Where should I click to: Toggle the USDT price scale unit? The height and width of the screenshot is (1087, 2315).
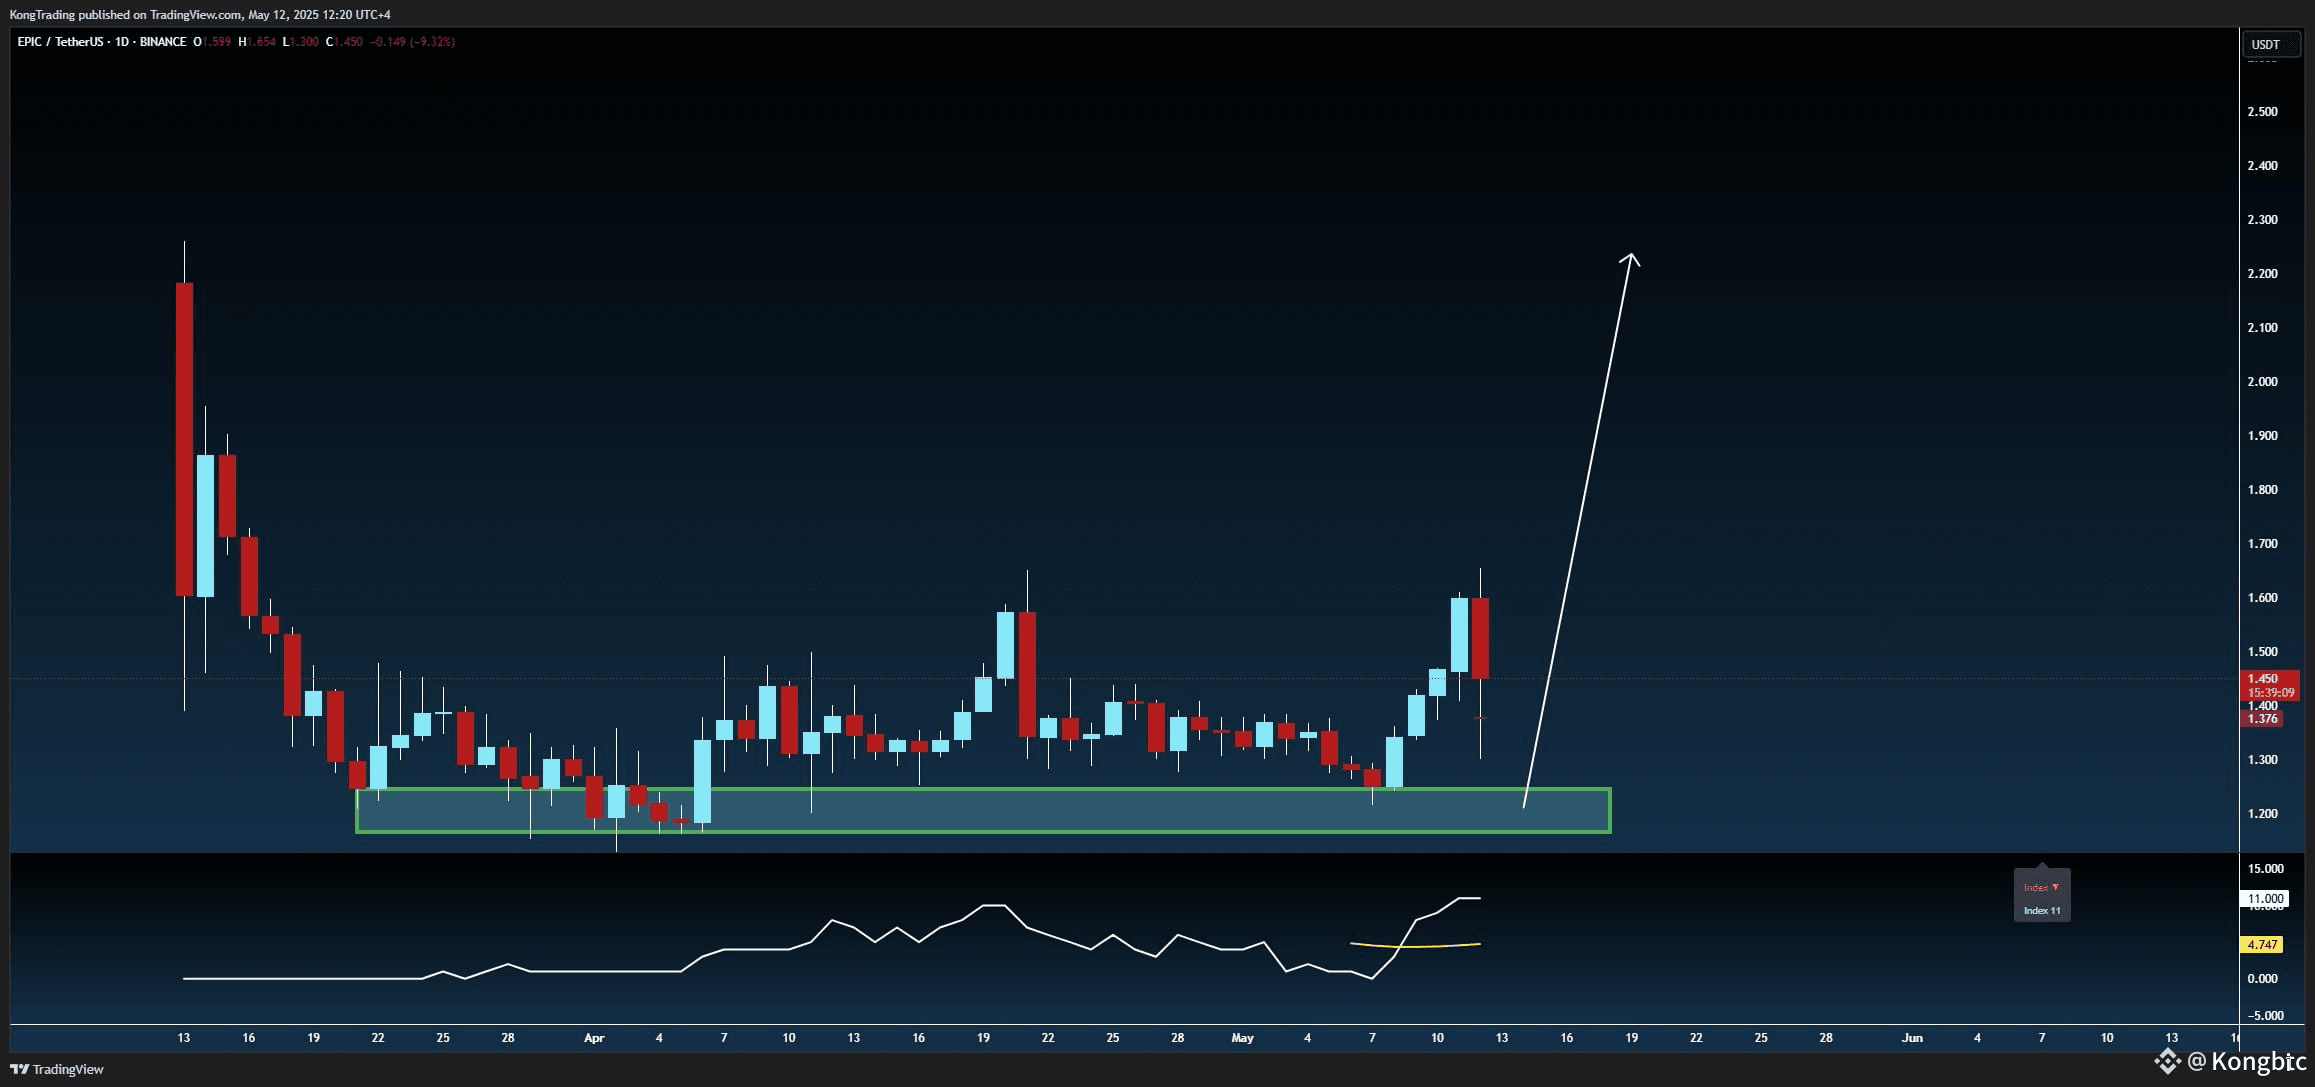point(2272,43)
